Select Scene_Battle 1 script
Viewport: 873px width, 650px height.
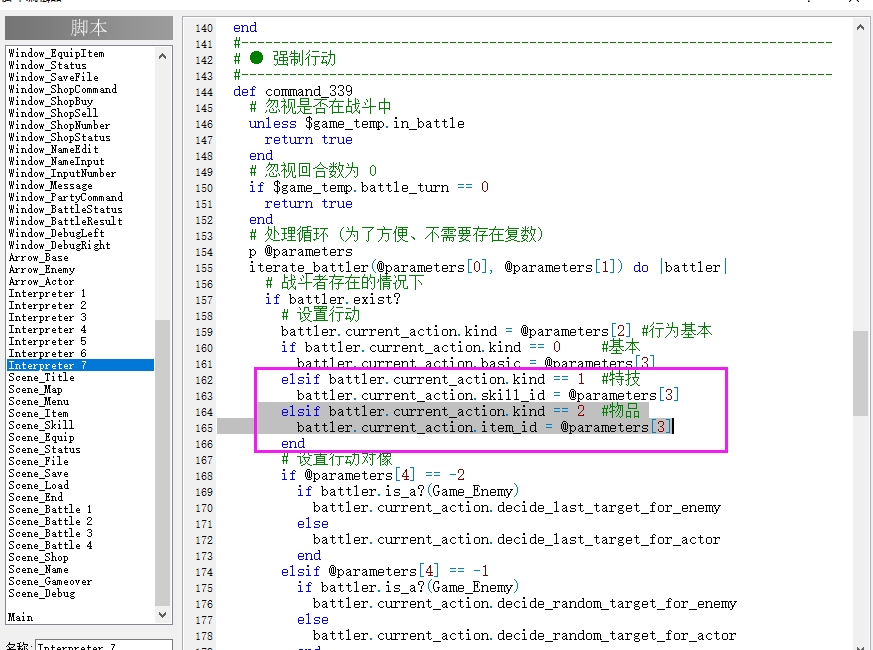[50, 510]
